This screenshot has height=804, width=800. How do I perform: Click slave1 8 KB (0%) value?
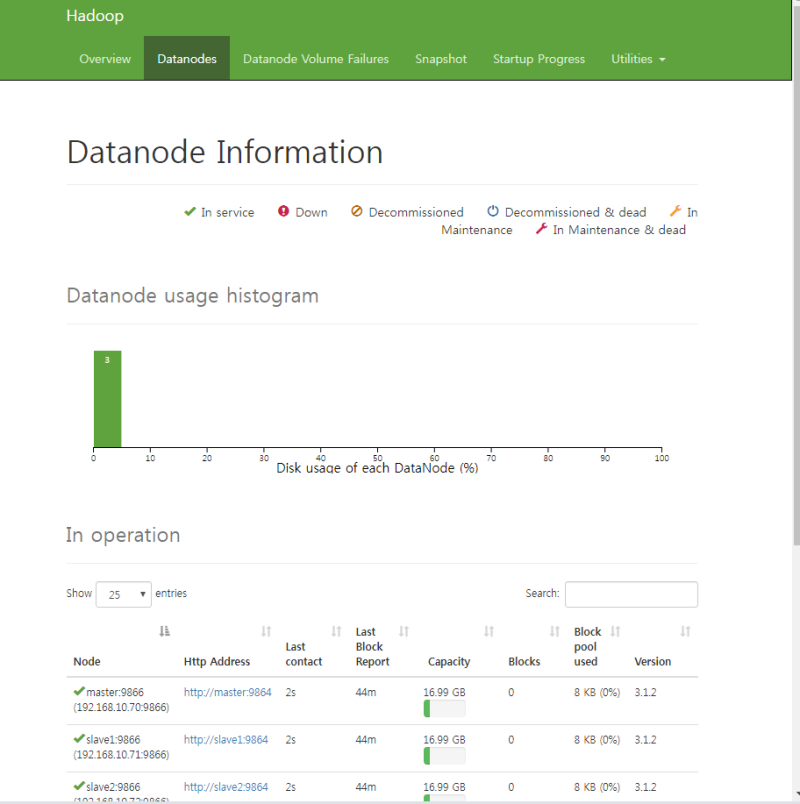pyautogui.click(x=597, y=739)
